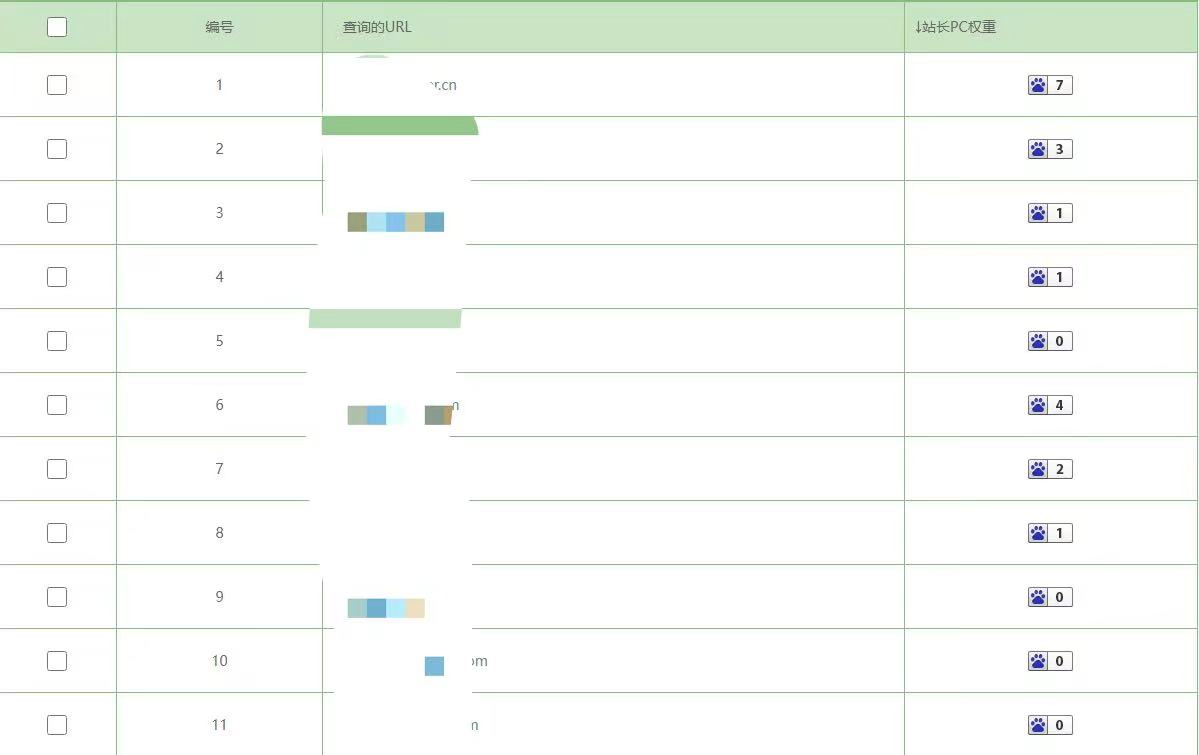1199x755 pixels.
Task: Click the paw weight badge in row 3
Action: pos(1050,213)
